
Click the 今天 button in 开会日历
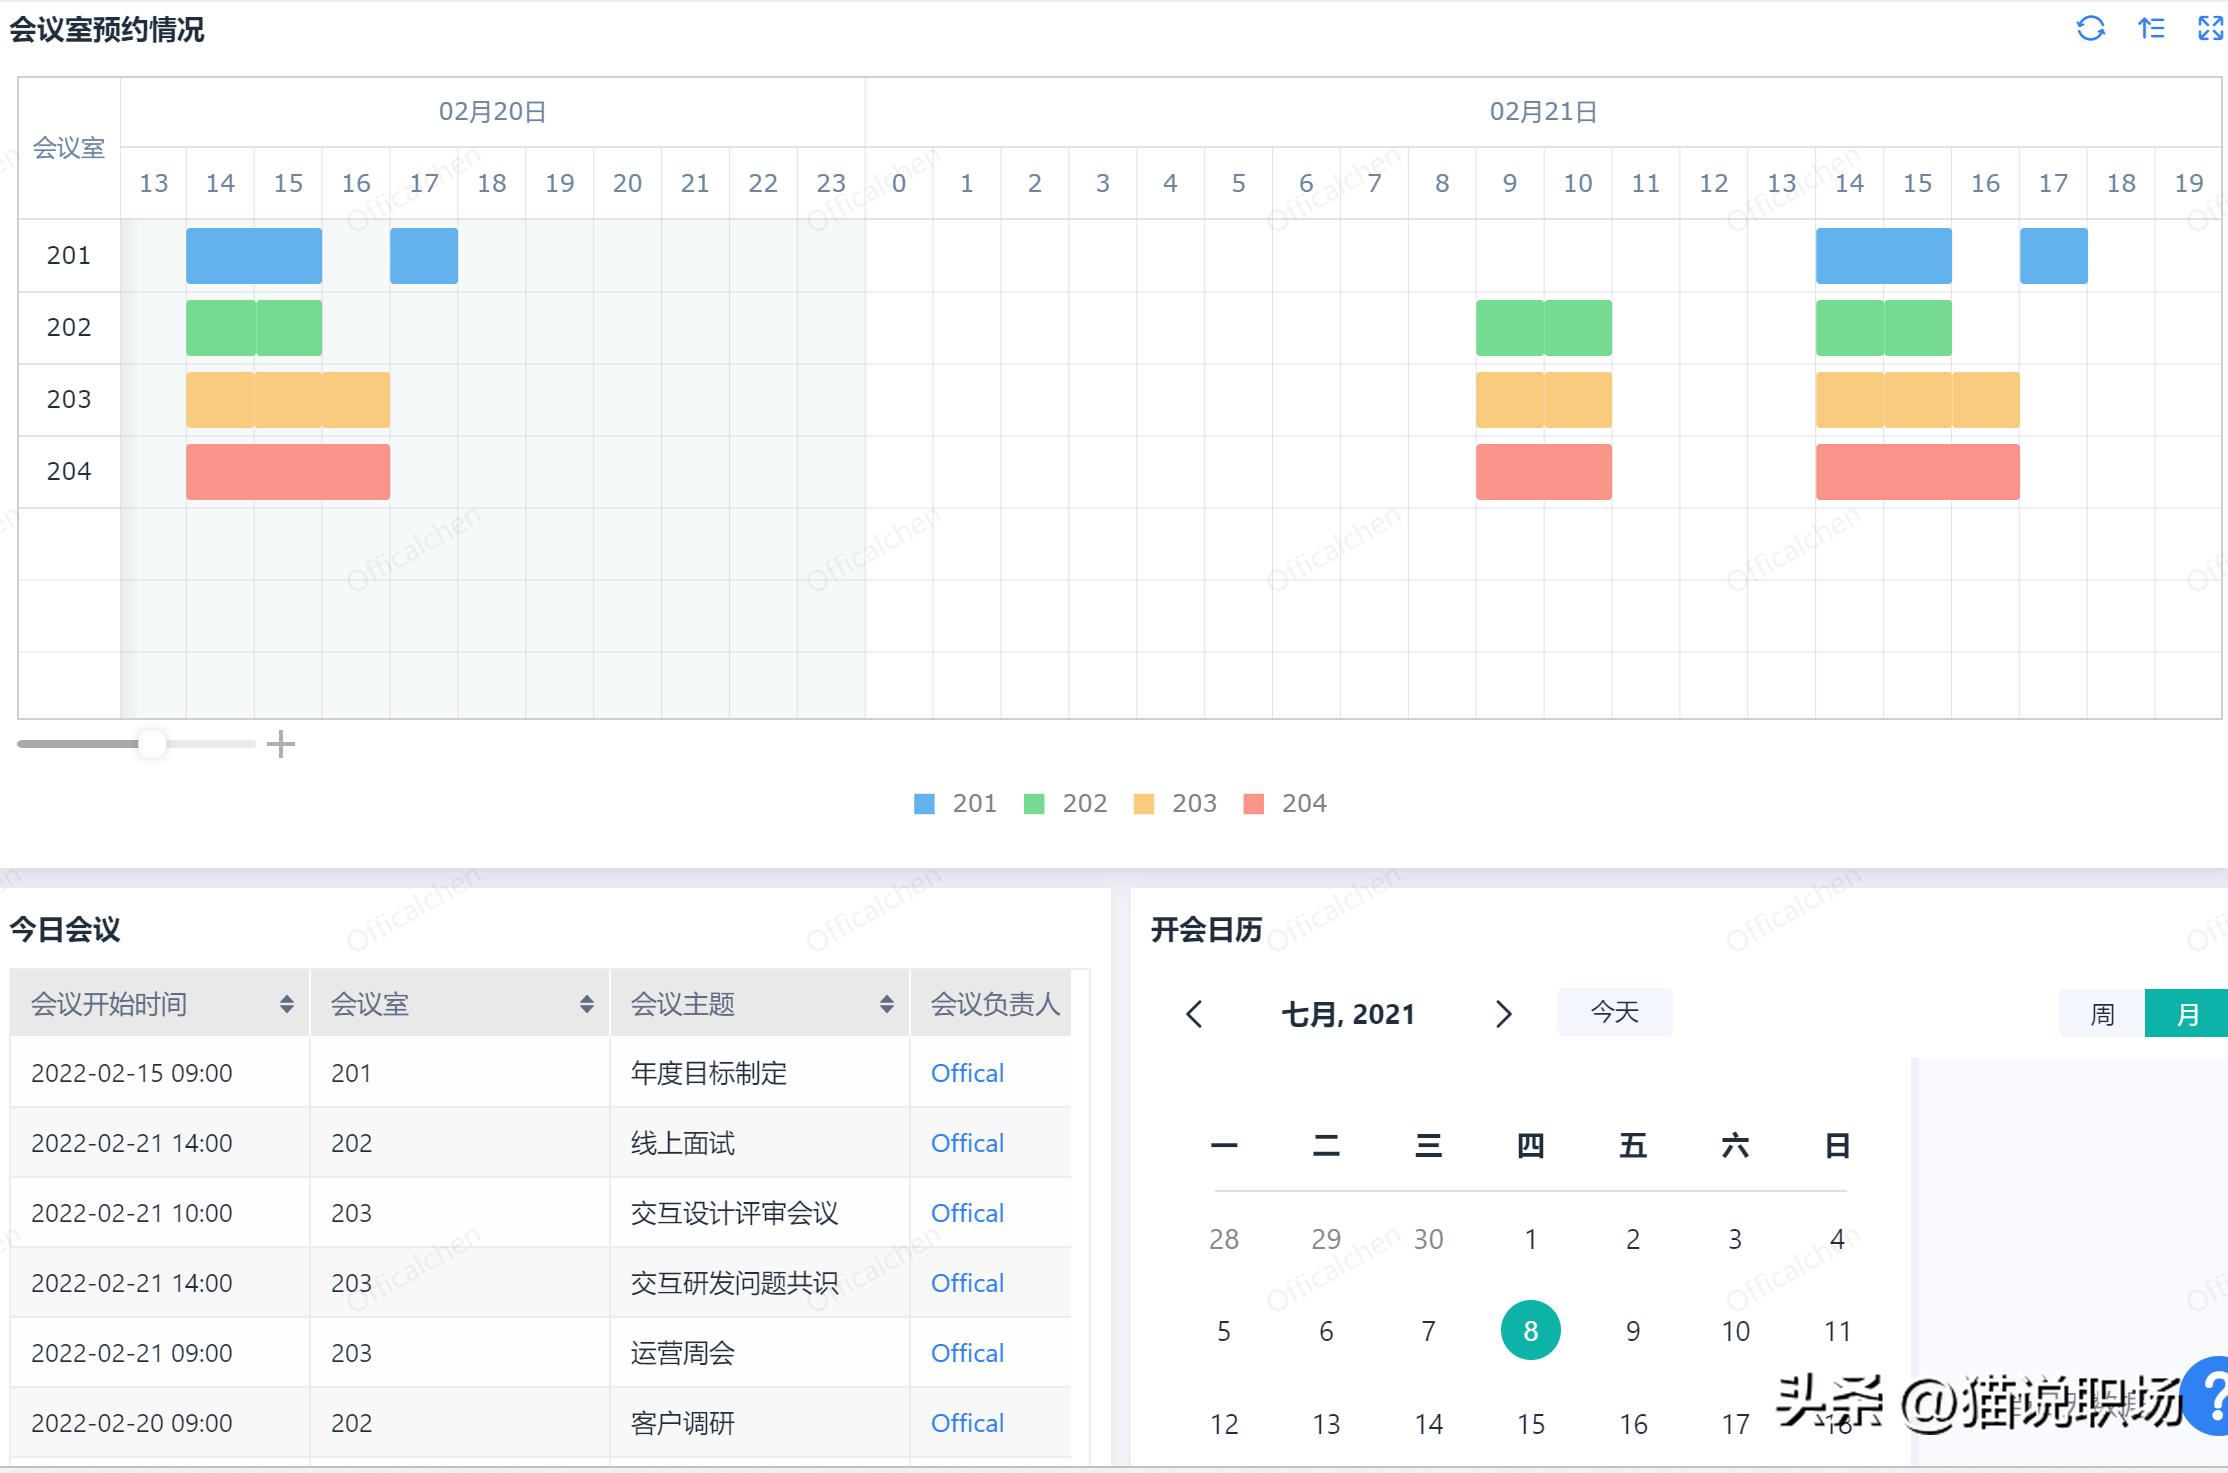[1613, 1011]
